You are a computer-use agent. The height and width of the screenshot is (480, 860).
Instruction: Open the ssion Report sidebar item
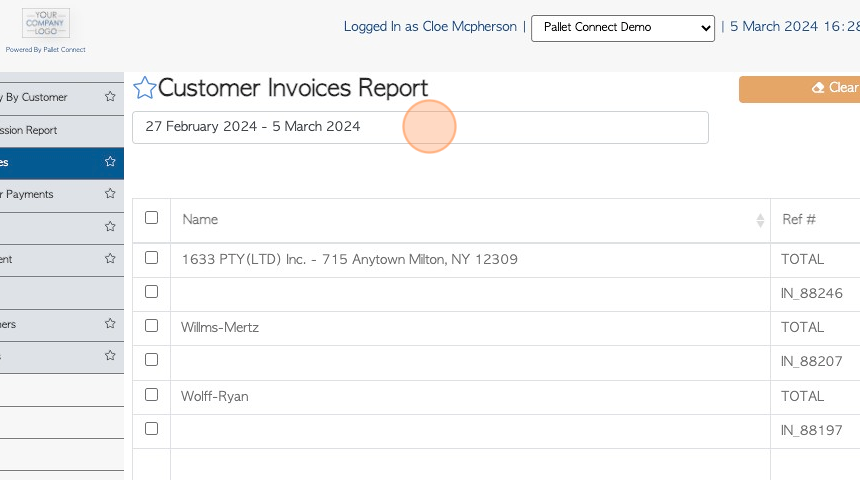pos(61,131)
